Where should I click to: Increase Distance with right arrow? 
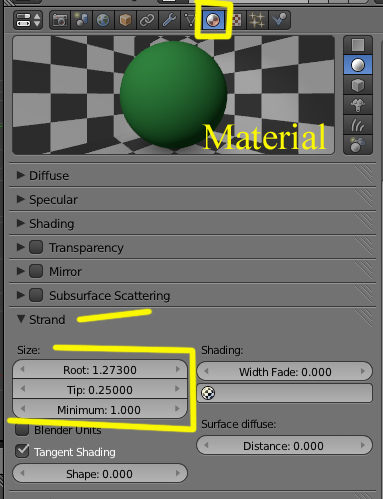[x=363, y=445]
